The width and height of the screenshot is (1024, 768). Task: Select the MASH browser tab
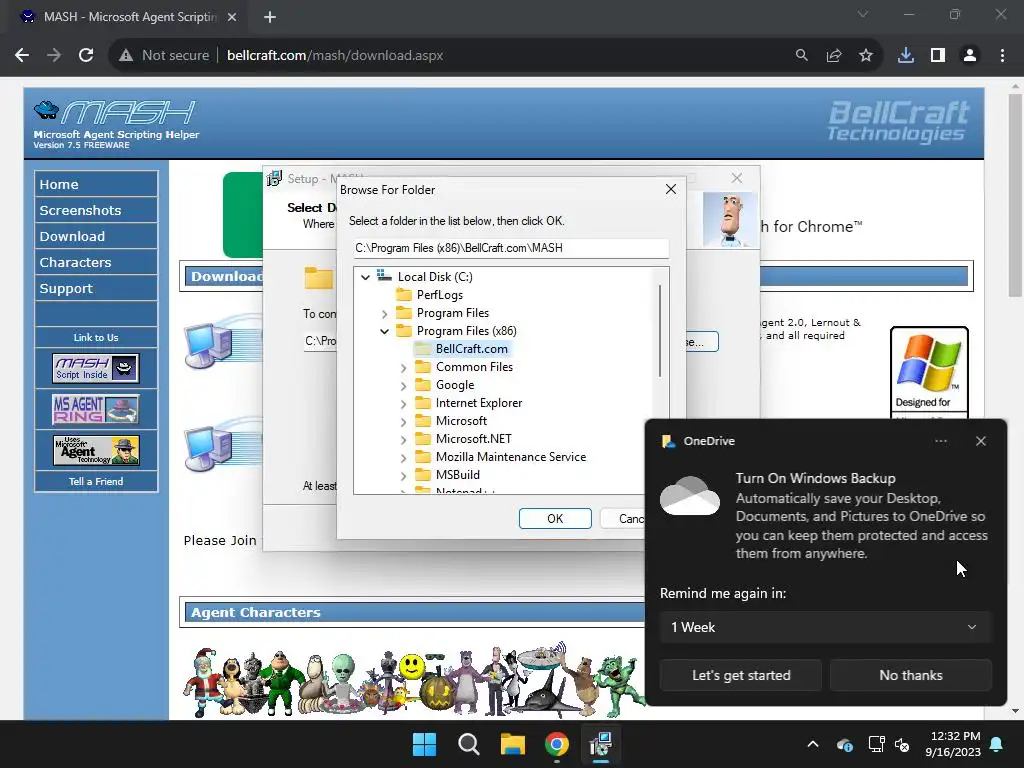(x=129, y=17)
